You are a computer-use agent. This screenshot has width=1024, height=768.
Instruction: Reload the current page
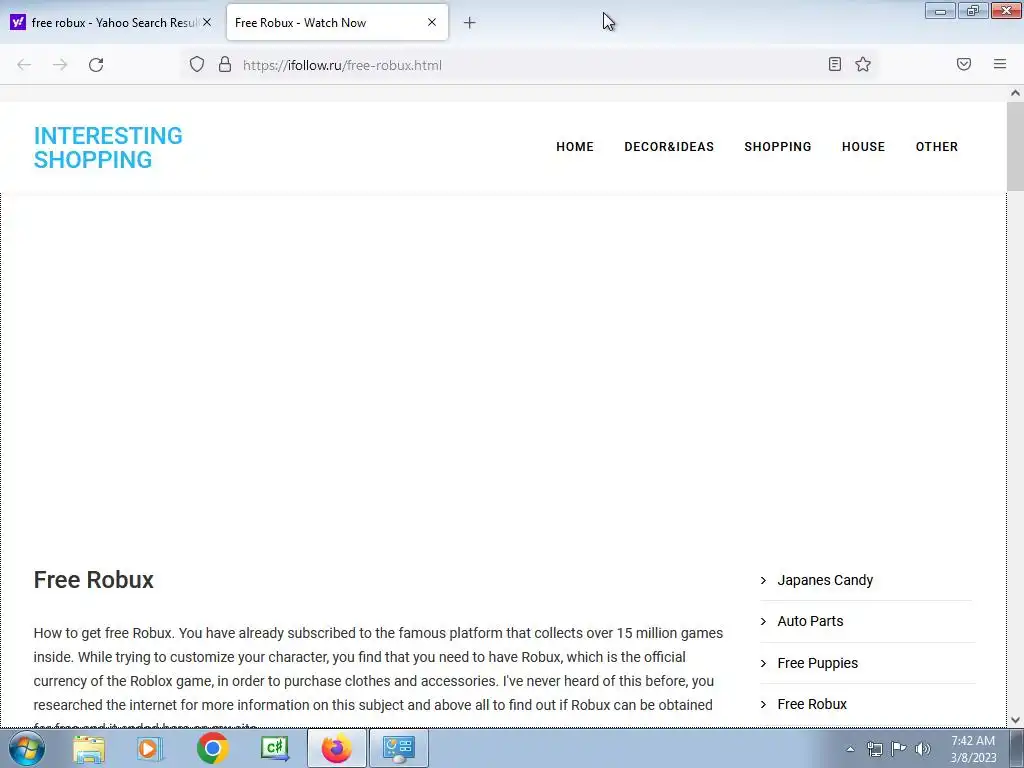[96, 65]
